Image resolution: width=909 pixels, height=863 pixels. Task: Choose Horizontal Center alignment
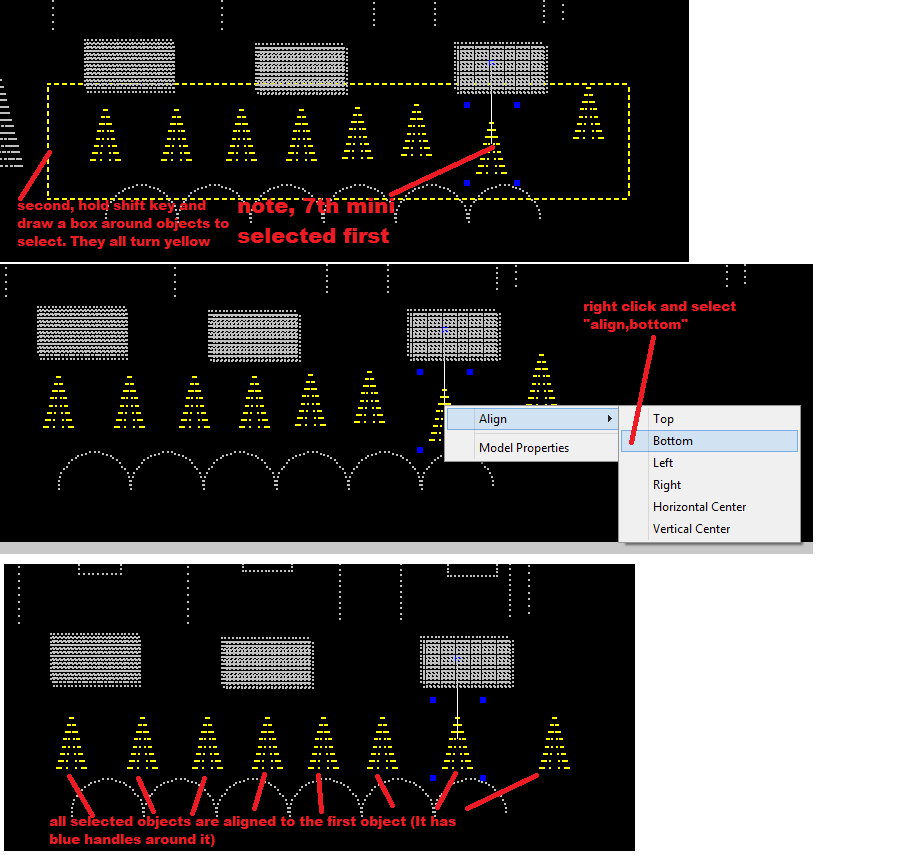(709, 507)
